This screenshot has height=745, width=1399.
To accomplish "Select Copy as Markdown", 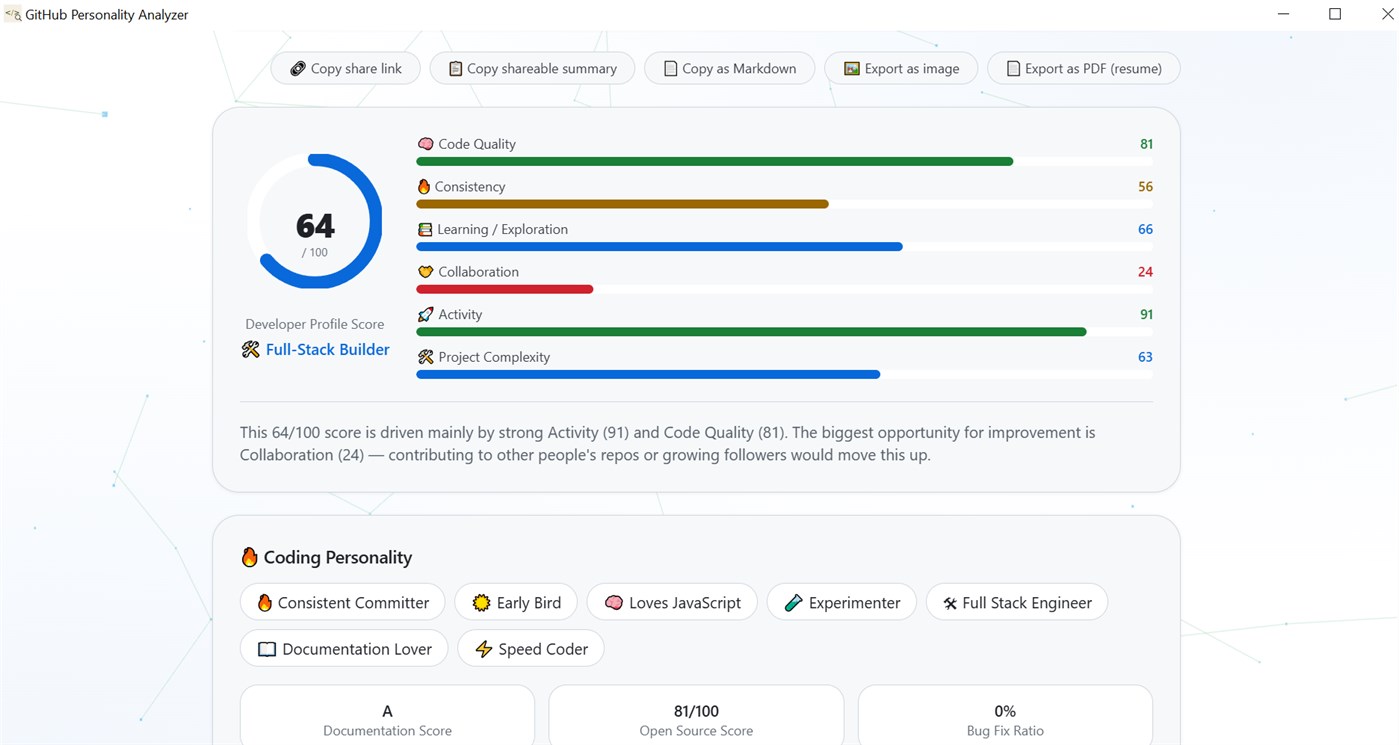I will click(x=730, y=68).
